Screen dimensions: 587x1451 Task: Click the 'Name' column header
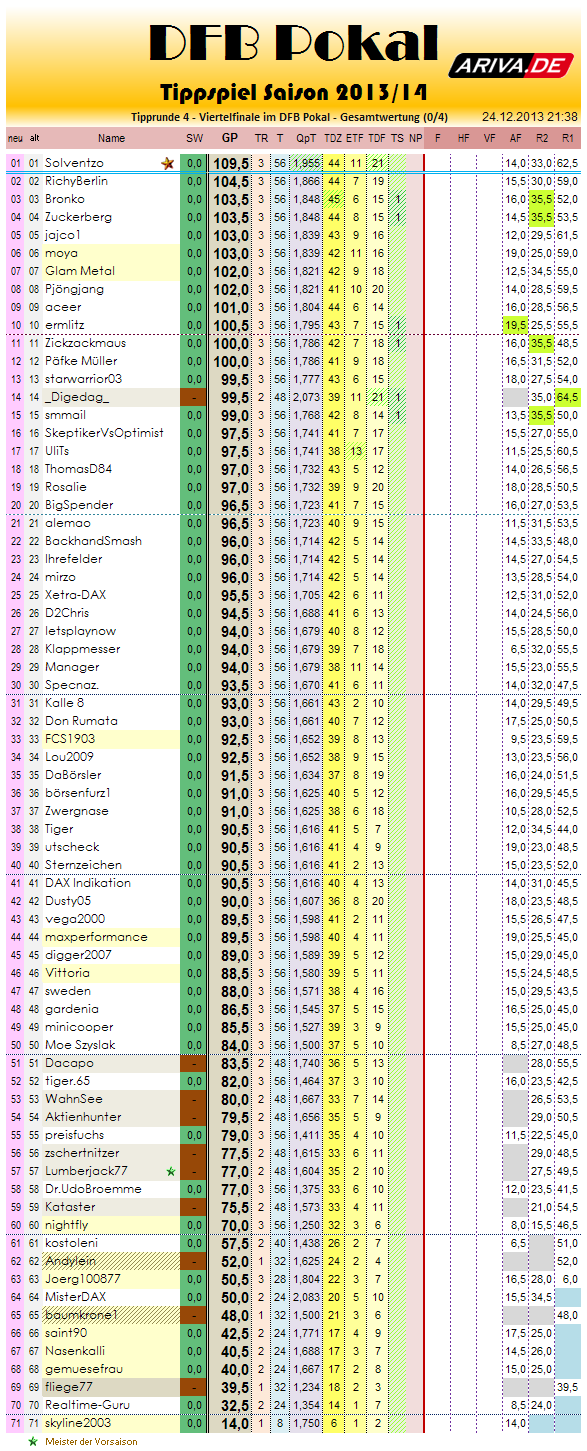(x=111, y=138)
